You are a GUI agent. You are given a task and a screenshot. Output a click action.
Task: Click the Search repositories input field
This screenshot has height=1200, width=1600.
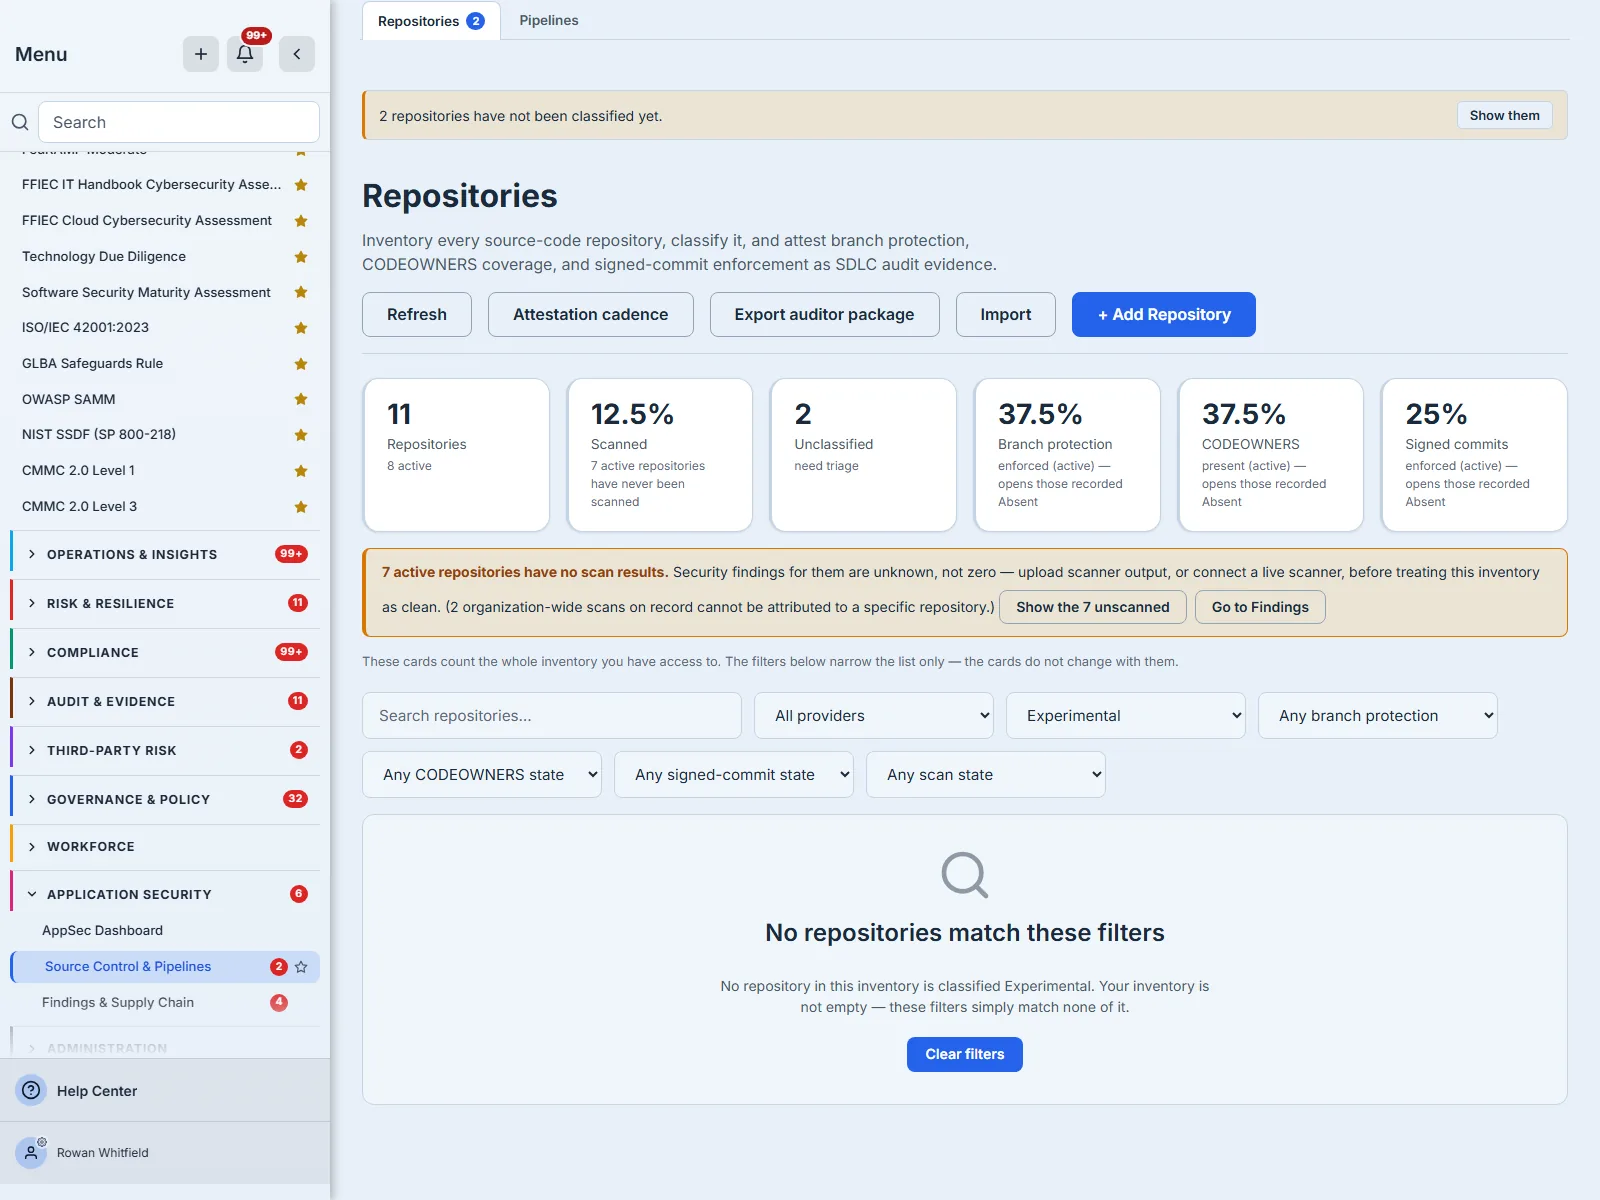[x=552, y=716]
